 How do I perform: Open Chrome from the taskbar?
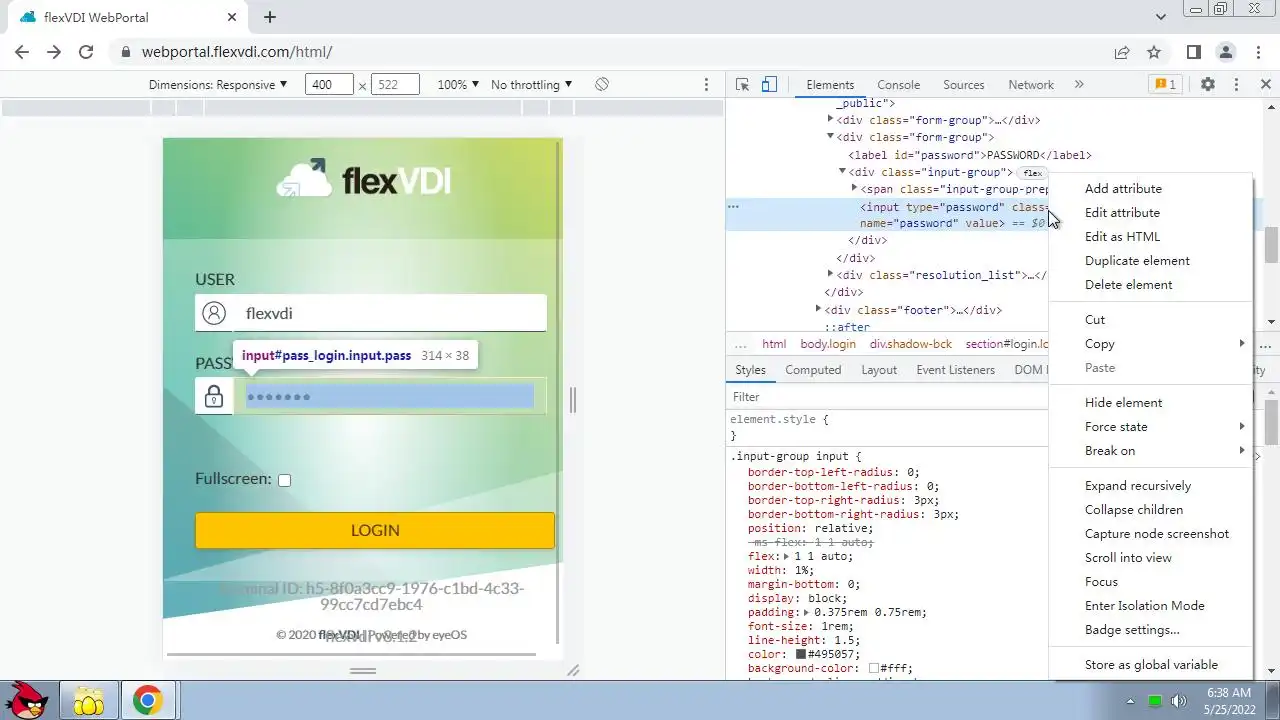coord(148,700)
